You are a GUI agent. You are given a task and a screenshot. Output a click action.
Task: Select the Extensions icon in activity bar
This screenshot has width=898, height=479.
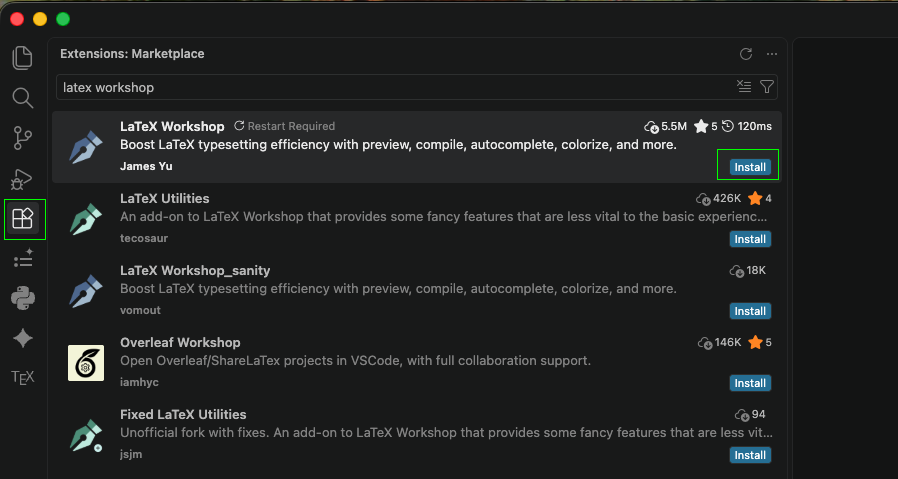pos(23,219)
